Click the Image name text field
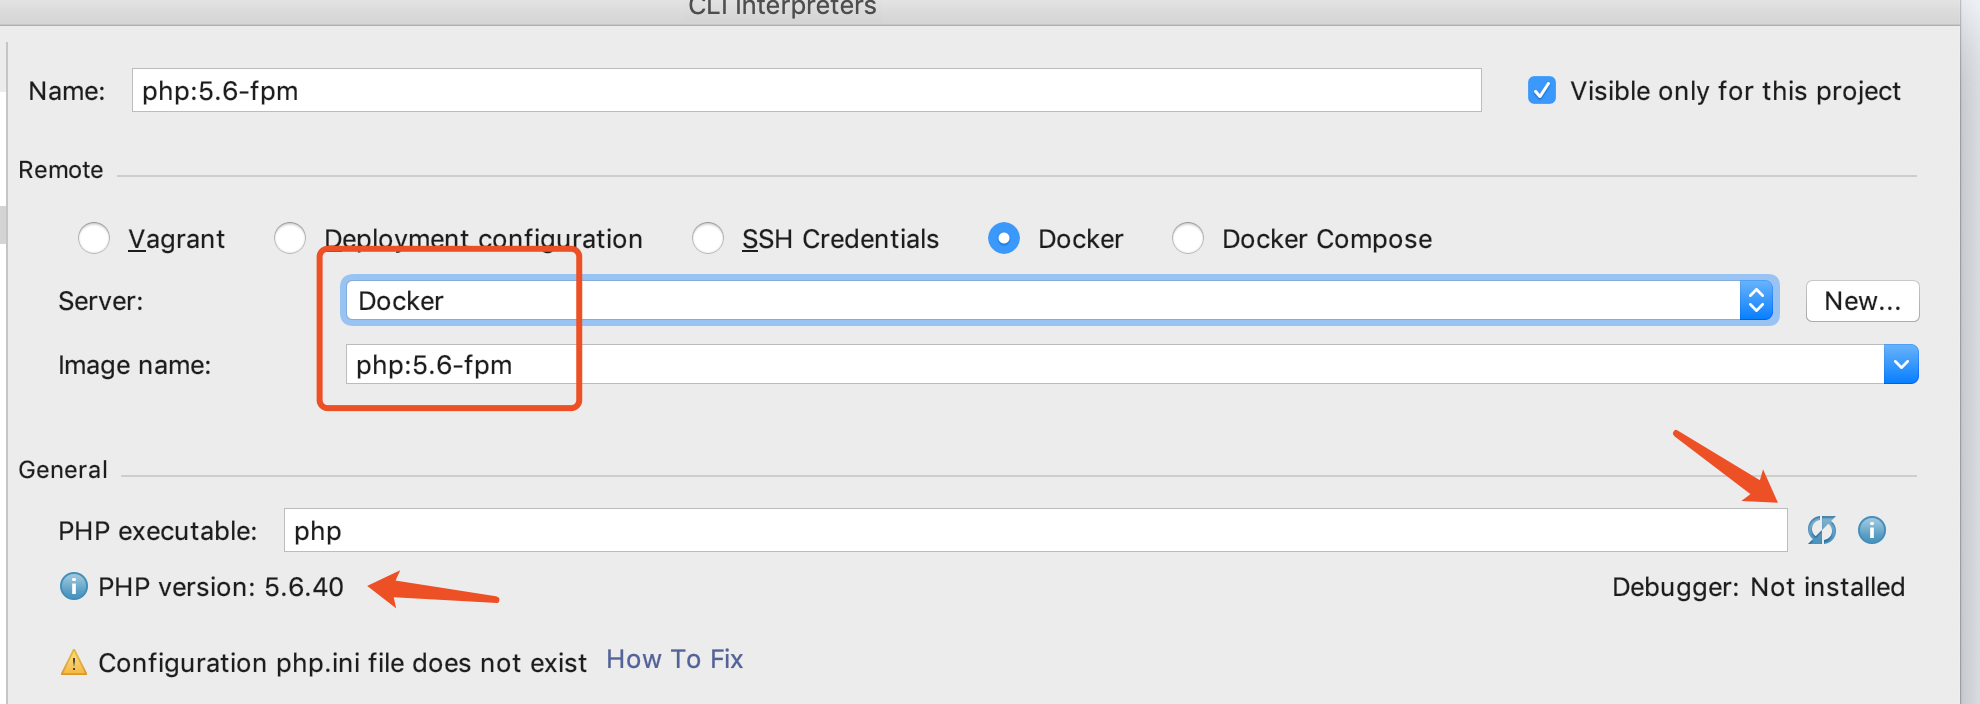 (x=1110, y=364)
